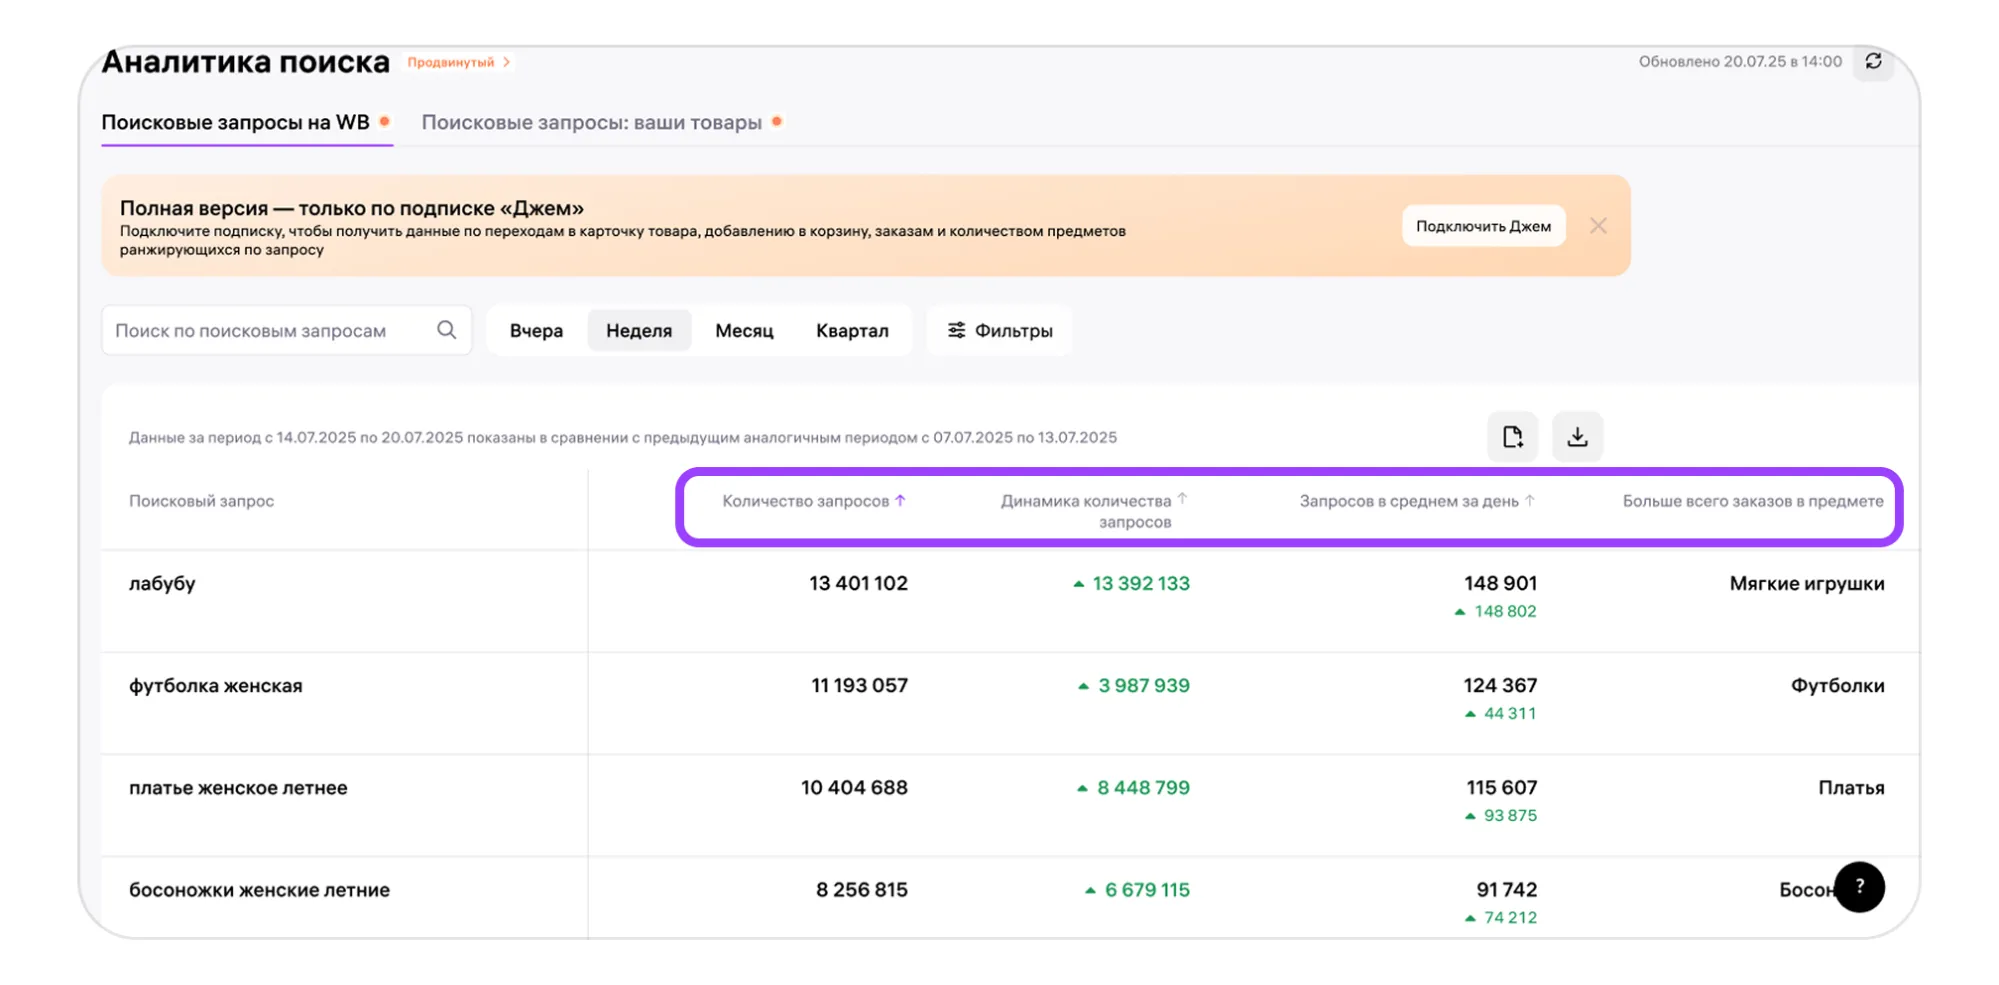
Task: Select Поисковые запросы на WB tab
Action: pyautogui.click(x=235, y=122)
